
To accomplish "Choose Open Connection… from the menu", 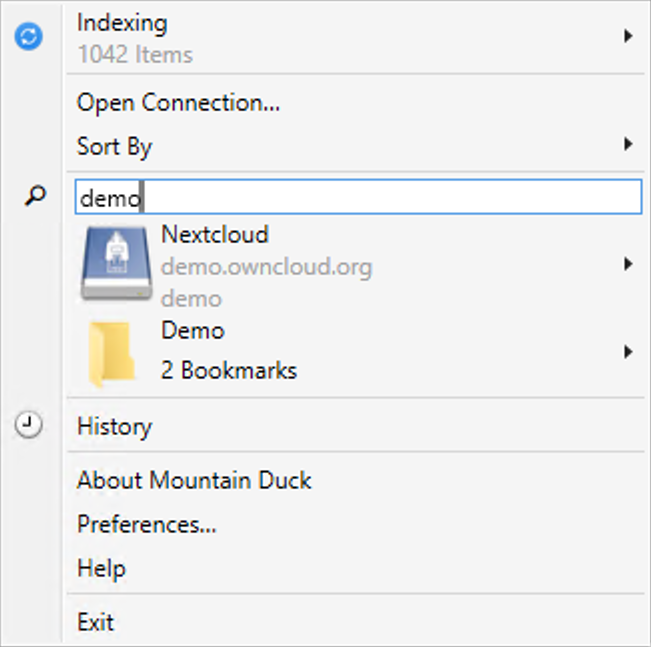I will (x=355, y=103).
